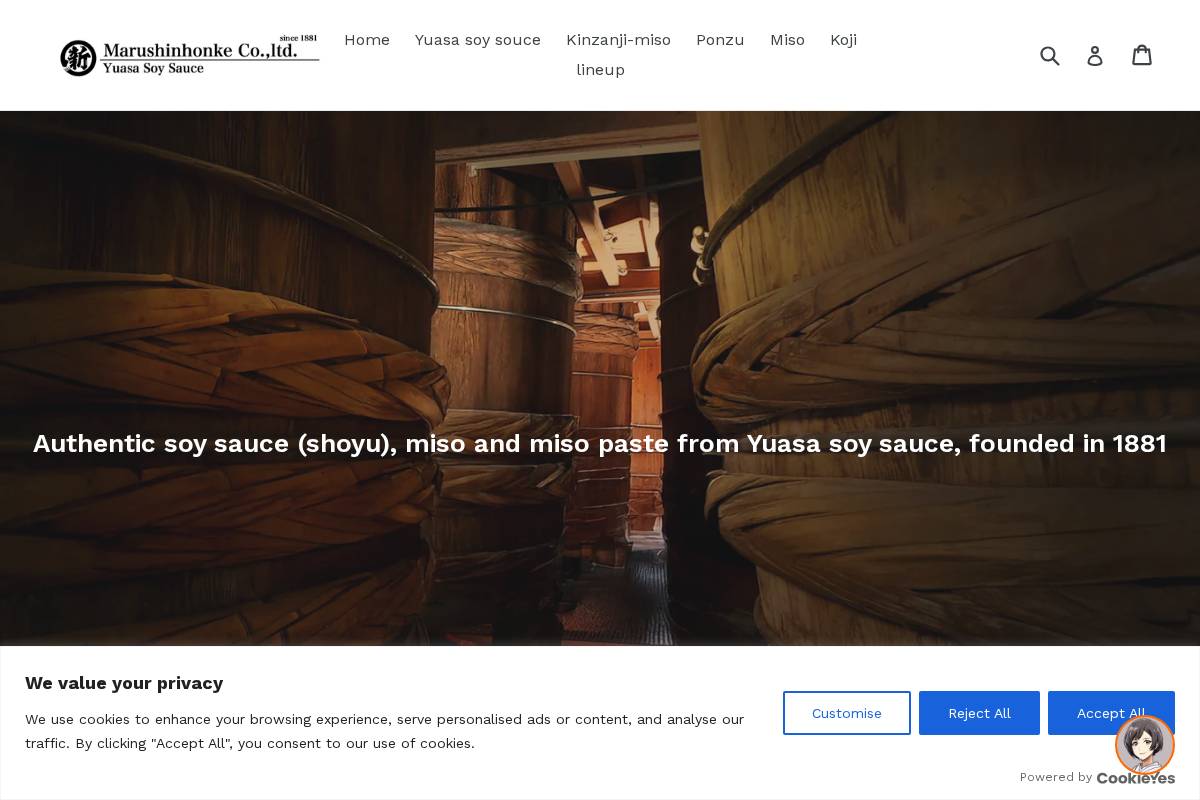Go to the Koji lineup section
1200x800 pixels.
coord(843,40)
